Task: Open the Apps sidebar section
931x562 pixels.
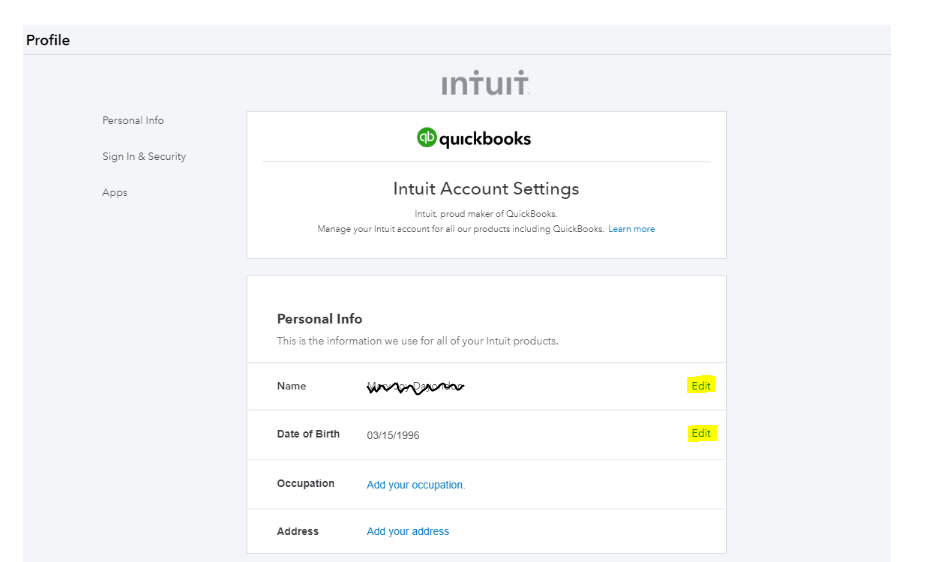Action: (115, 193)
